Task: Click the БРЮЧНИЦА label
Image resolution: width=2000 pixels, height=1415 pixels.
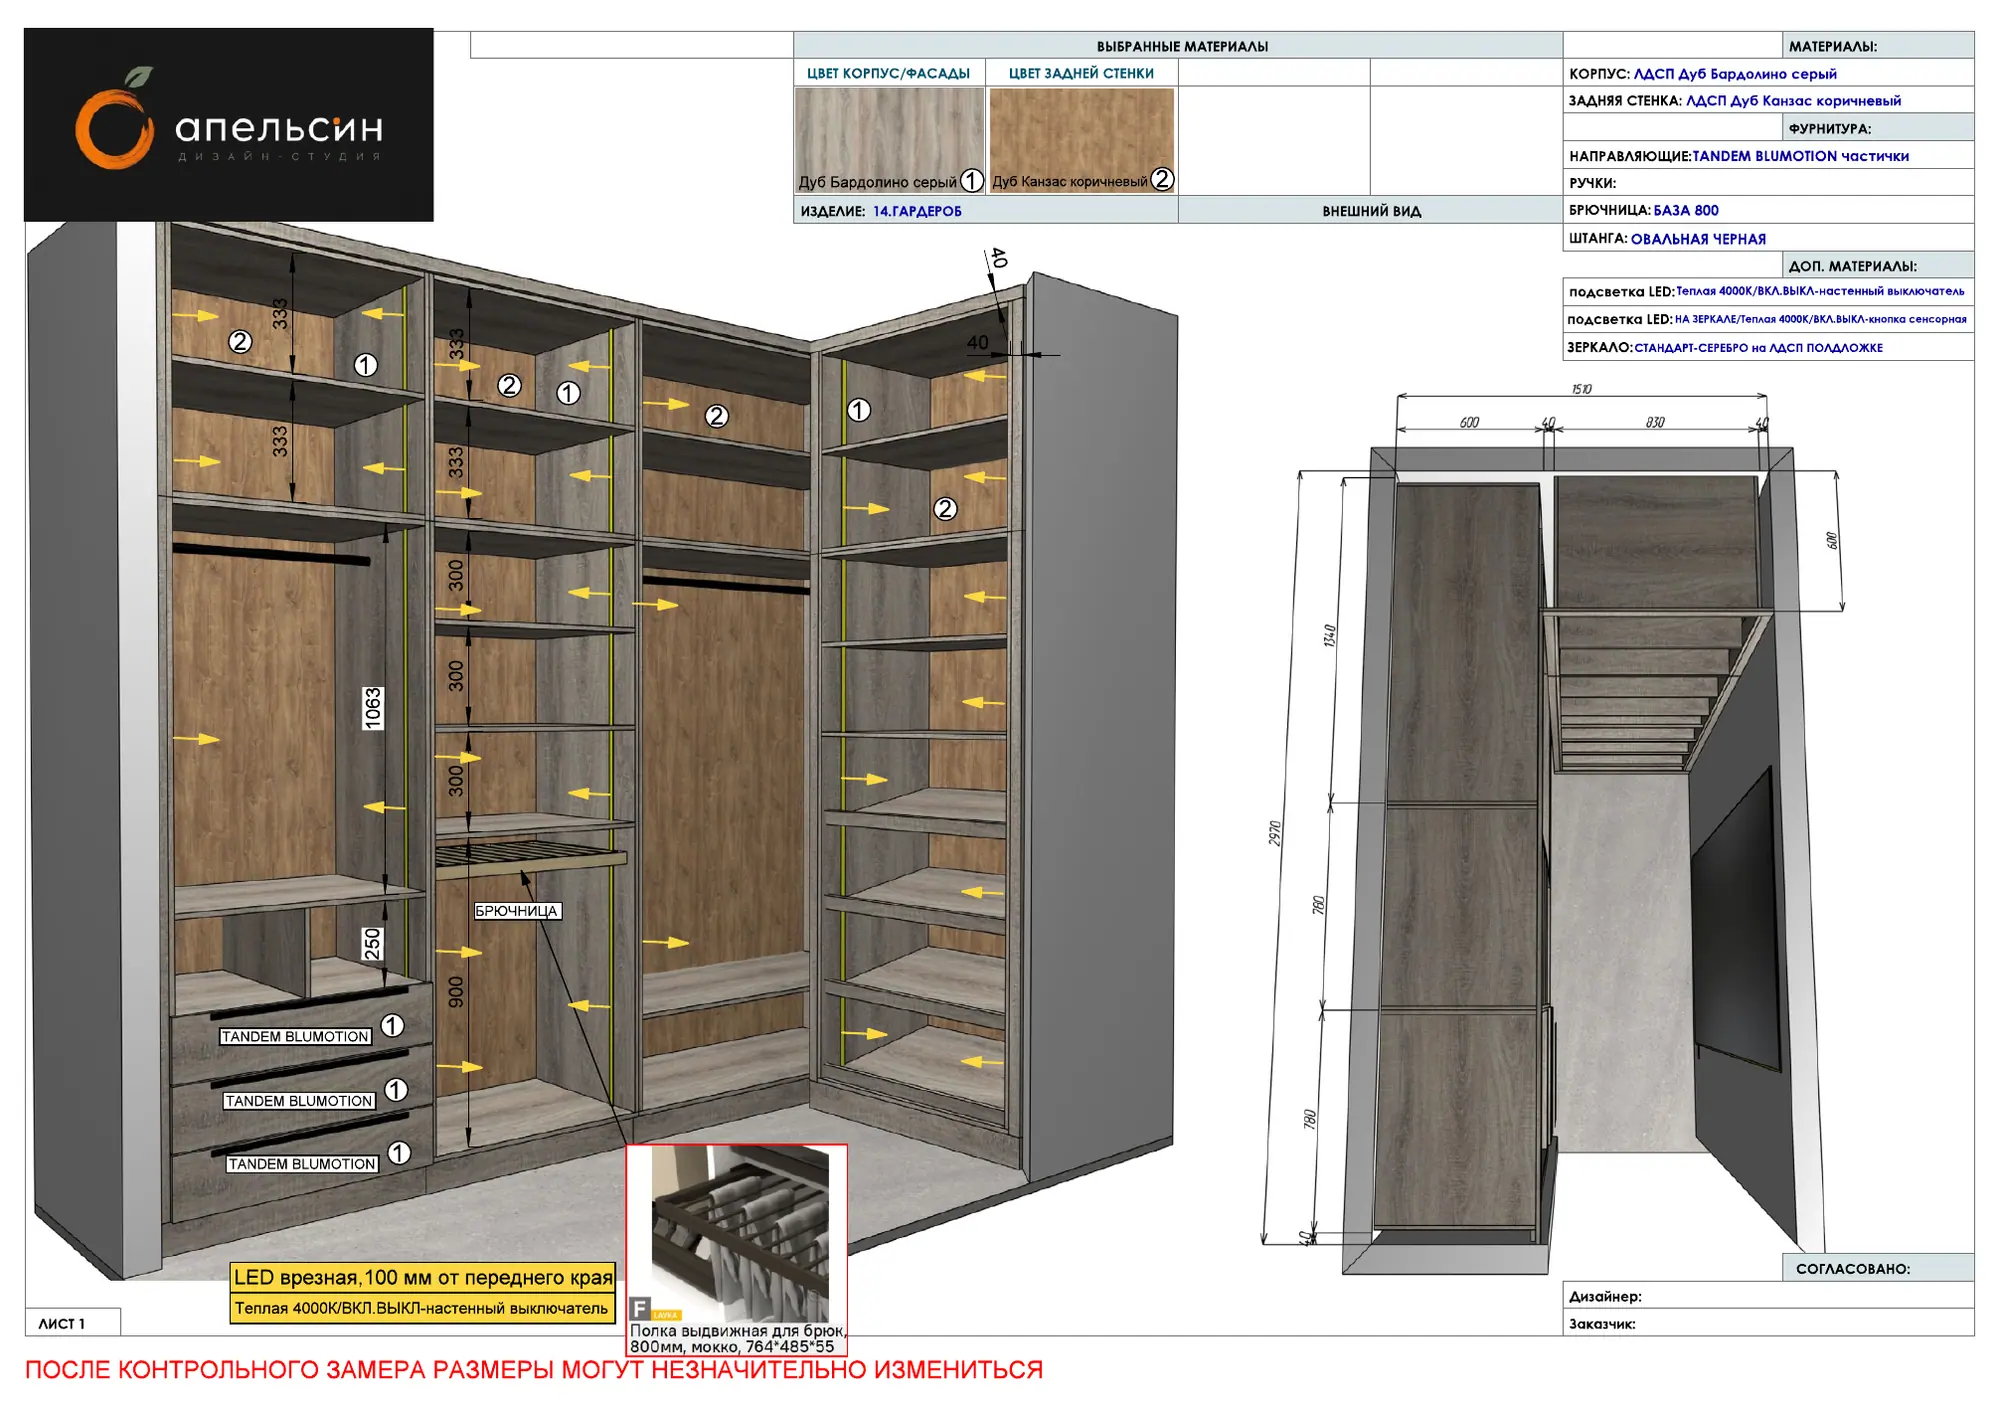Action: [516, 911]
